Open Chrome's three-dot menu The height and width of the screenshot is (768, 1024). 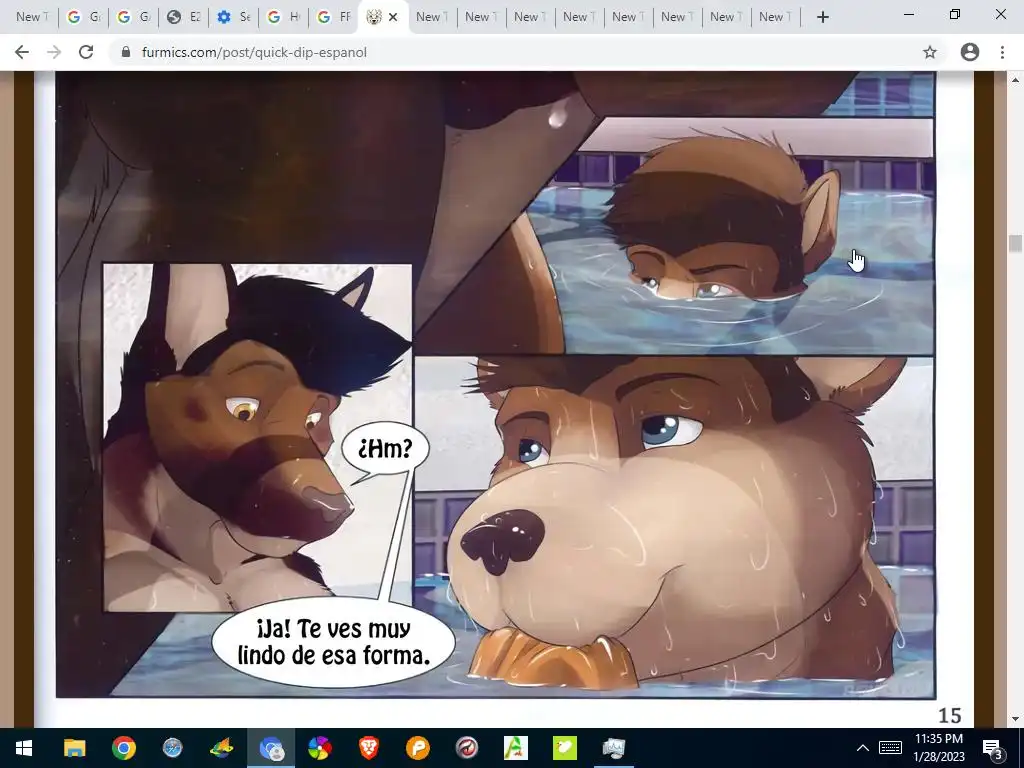(1002, 52)
